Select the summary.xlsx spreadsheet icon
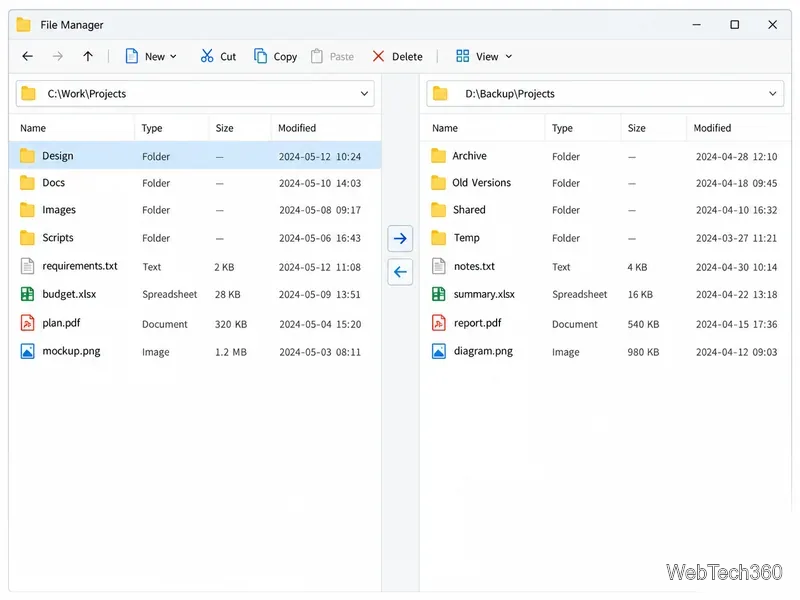 pyautogui.click(x=438, y=294)
